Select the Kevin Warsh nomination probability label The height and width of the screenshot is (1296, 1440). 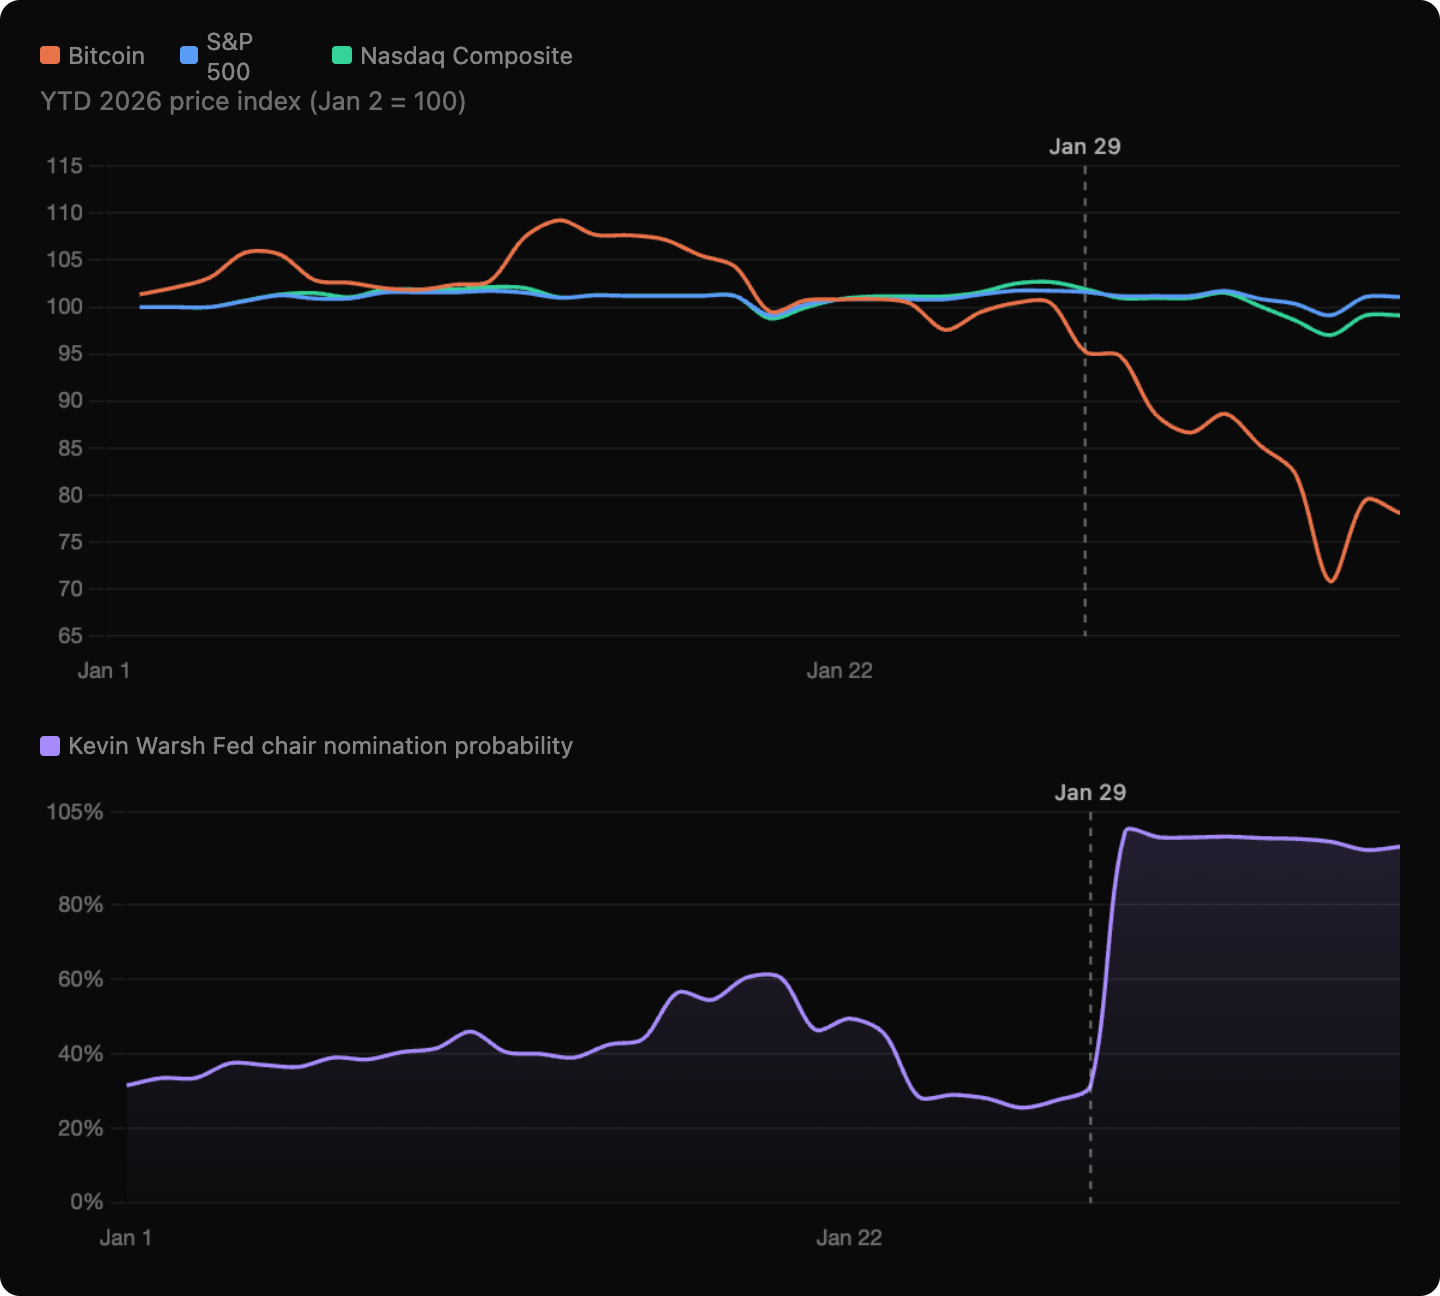point(320,746)
